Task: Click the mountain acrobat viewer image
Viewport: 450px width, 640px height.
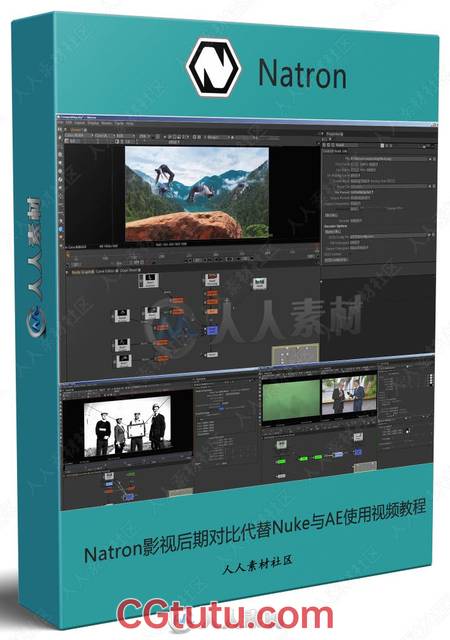Action: coord(197,192)
